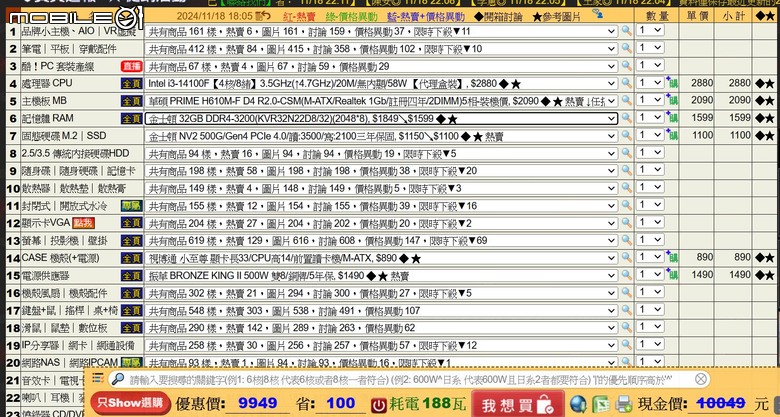This screenshot has height=417, width=780.
Task: Click the magnifier icon in the 顯示卡VGA row
Action: pos(626,222)
